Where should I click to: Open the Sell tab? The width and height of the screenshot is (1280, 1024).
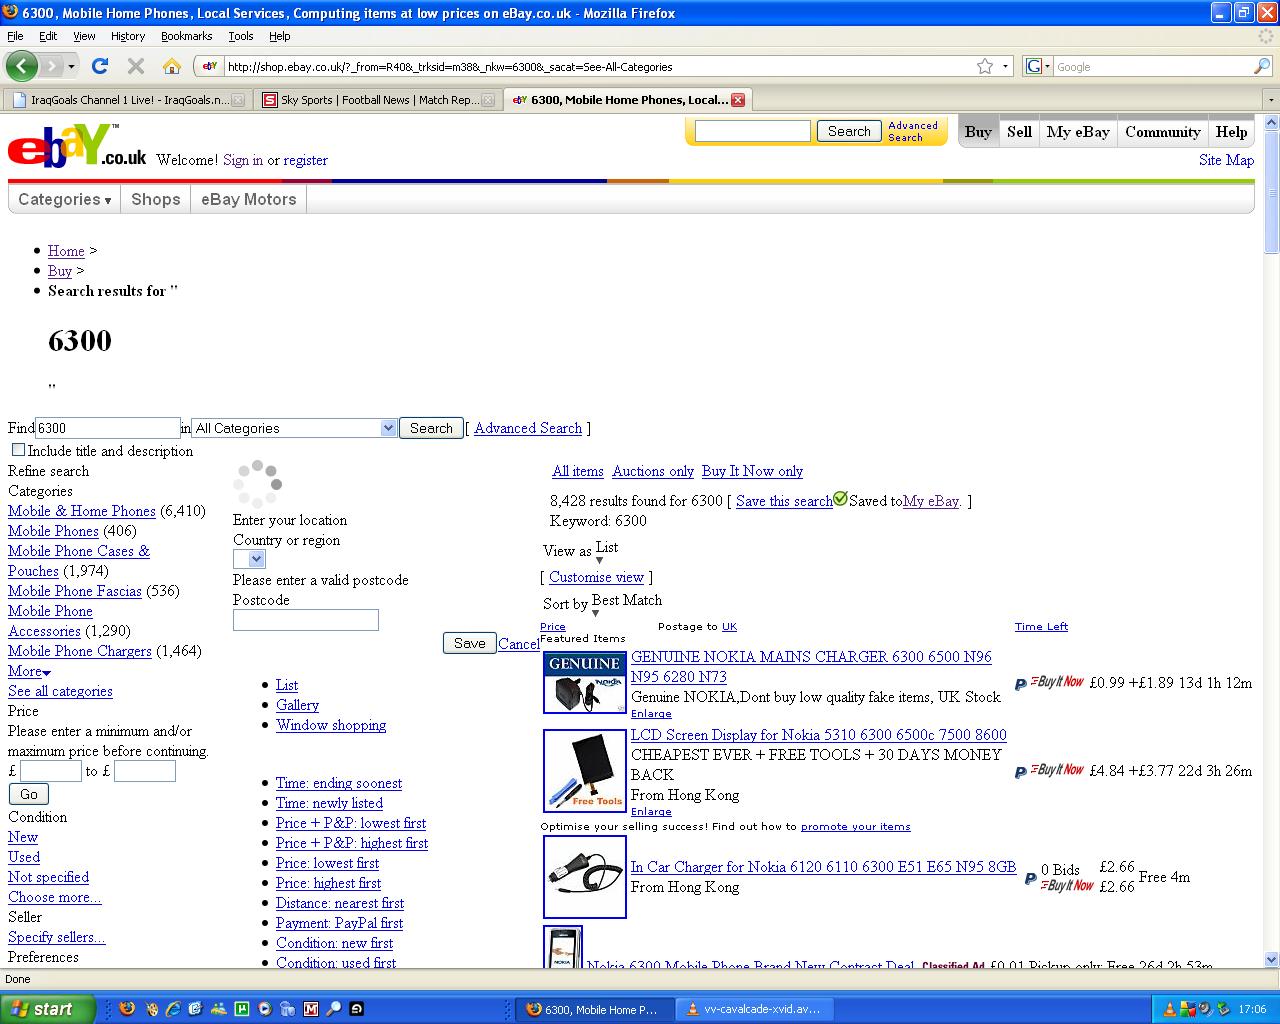(x=1019, y=132)
